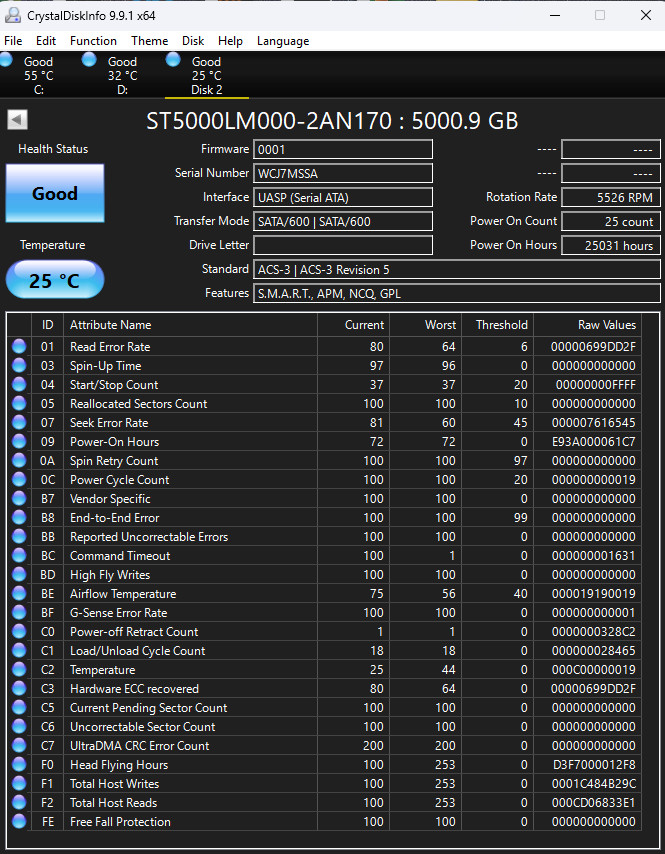Viewport: 665px width, 854px height.
Task: Click the Good health status button
Action: (x=54, y=193)
